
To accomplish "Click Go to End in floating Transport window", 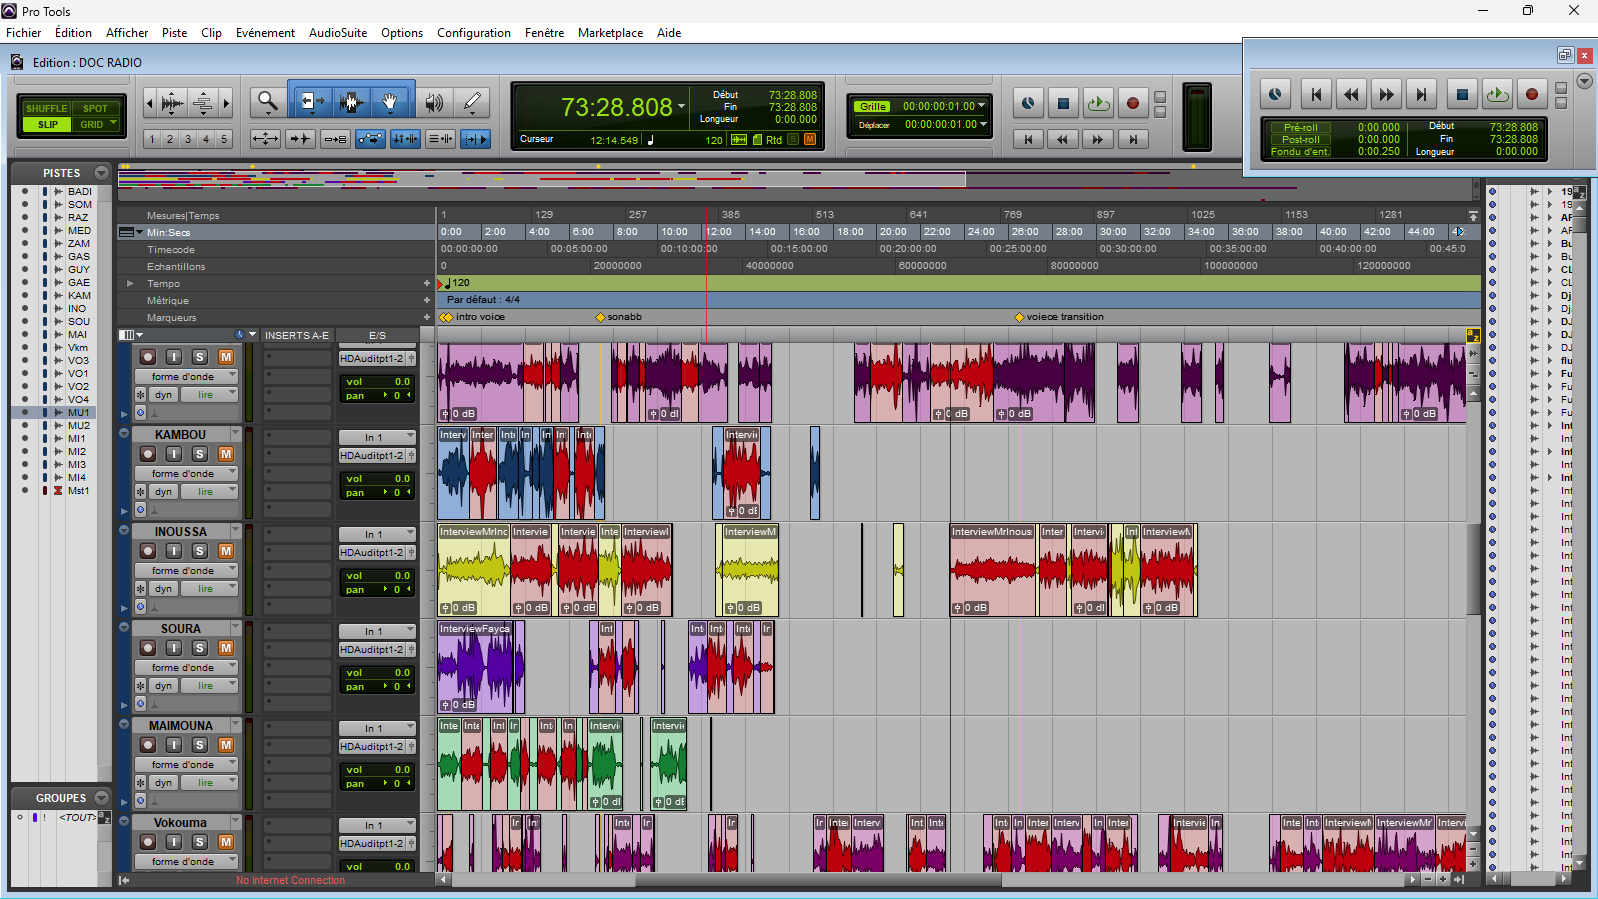I will pyautogui.click(x=1421, y=95).
